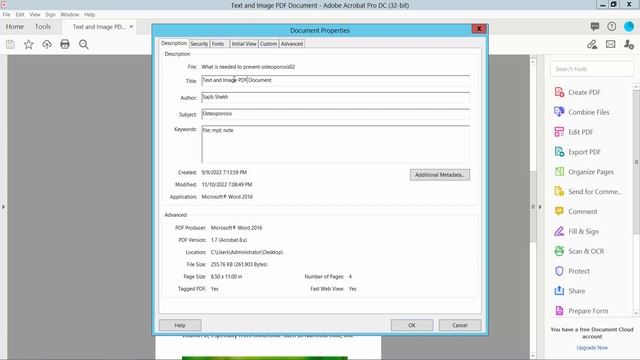Click the Help button in dialog

[x=180, y=325]
